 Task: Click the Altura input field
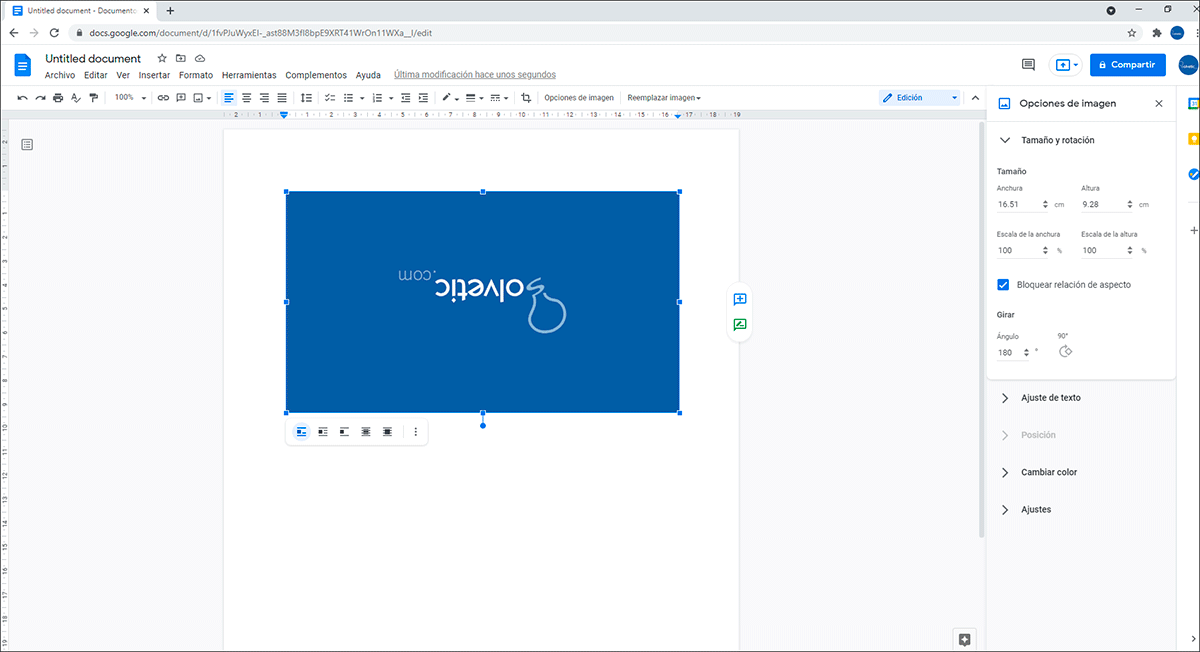[x=1107, y=205]
